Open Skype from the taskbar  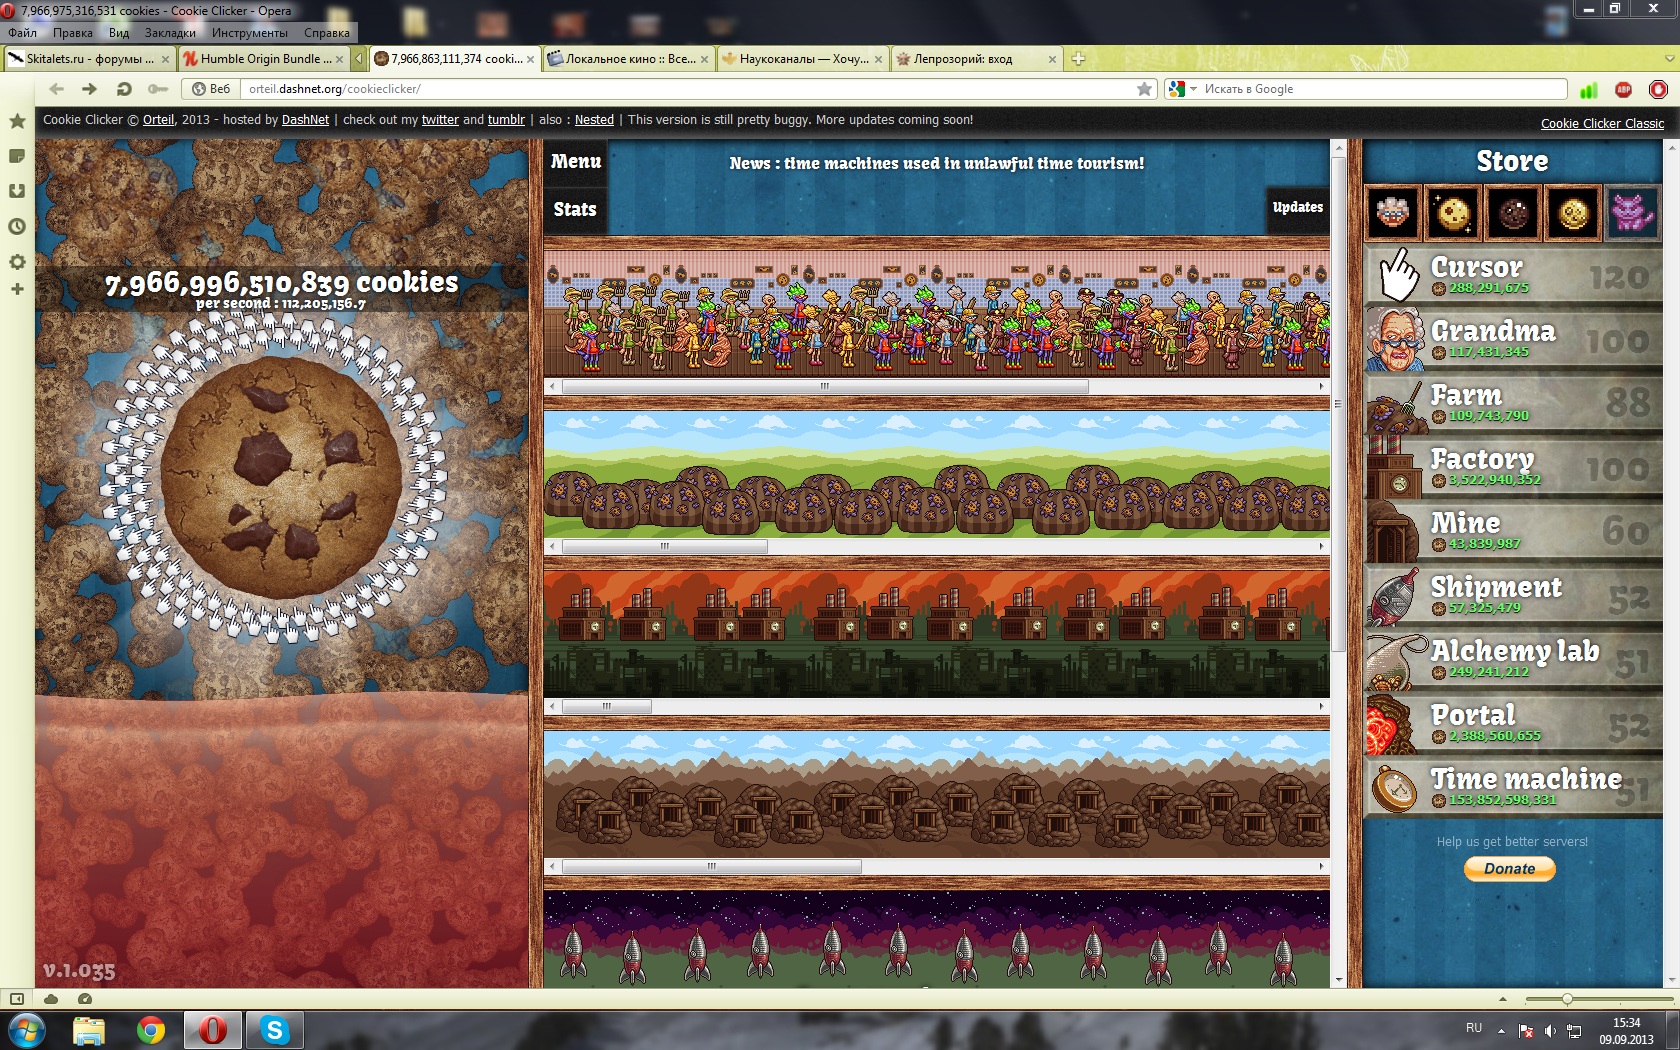pos(274,1030)
